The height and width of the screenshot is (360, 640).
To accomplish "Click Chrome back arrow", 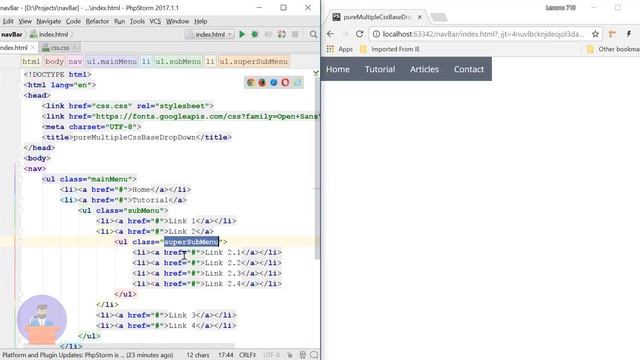I will point(330,34).
